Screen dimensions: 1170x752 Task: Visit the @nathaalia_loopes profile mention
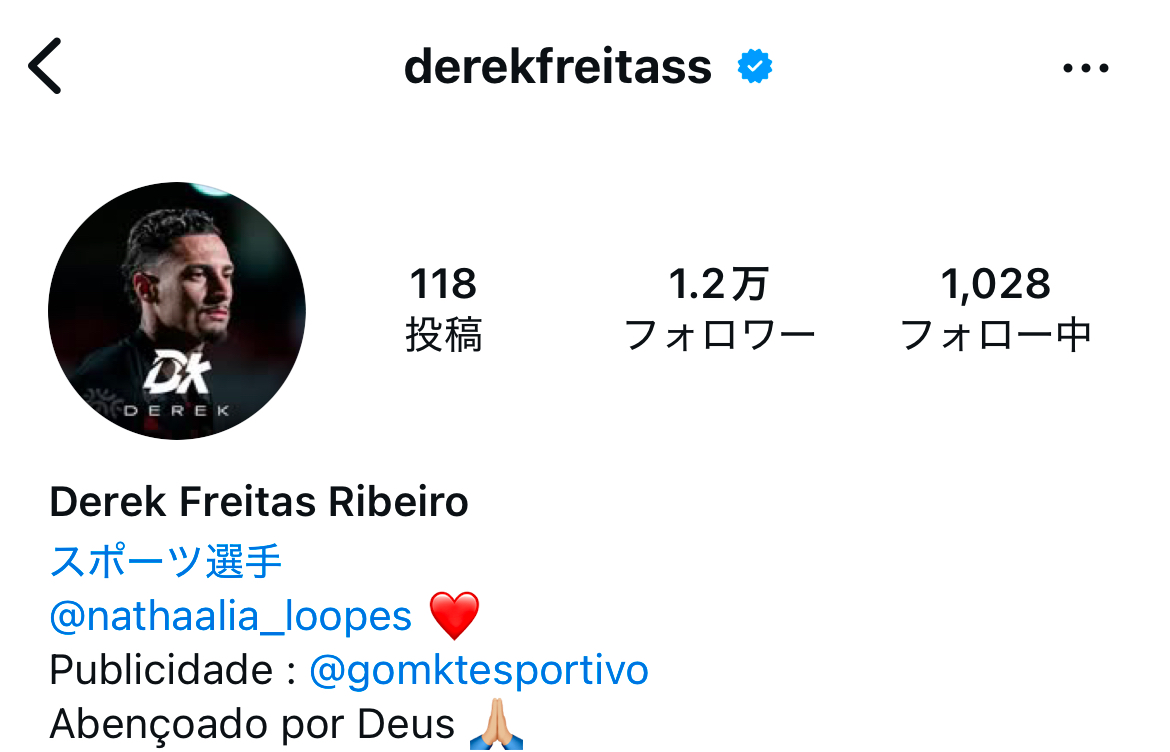pos(231,616)
